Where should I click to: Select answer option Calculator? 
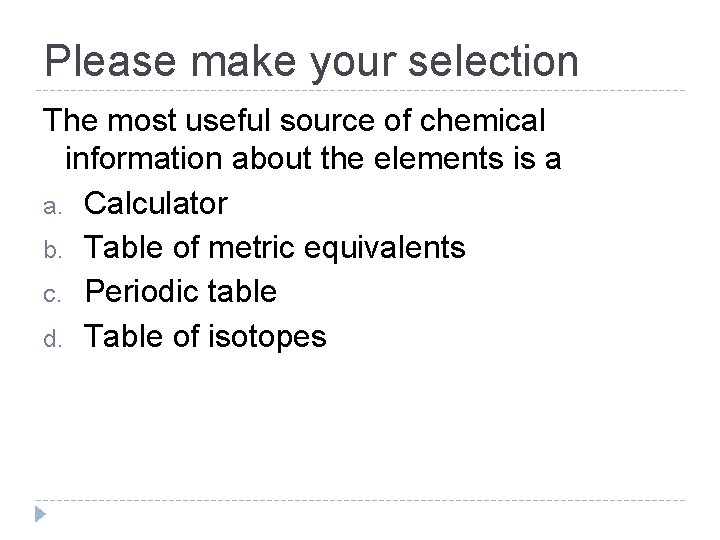tap(156, 204)
